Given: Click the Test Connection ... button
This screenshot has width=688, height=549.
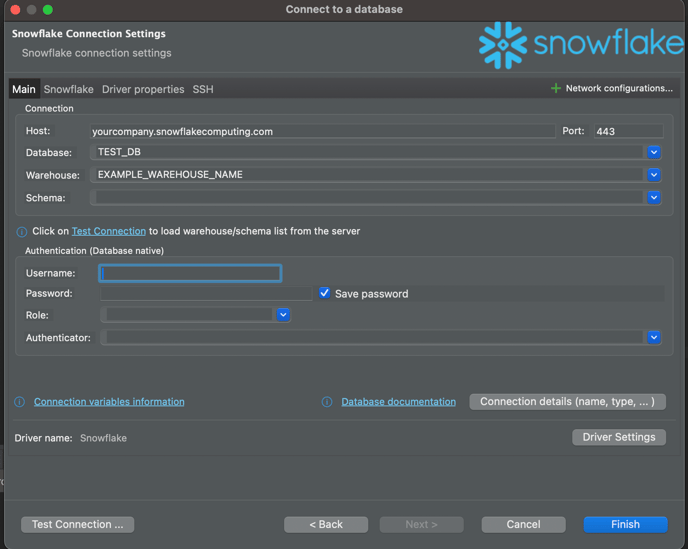Looking at the screenshot, I should pyautogui.click(x=78, y=524).
